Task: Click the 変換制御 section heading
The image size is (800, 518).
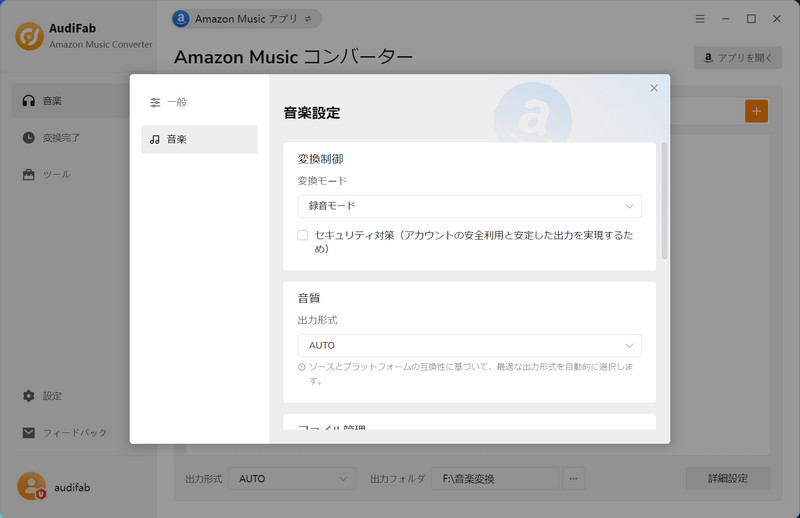Action: tap(320, 159)
